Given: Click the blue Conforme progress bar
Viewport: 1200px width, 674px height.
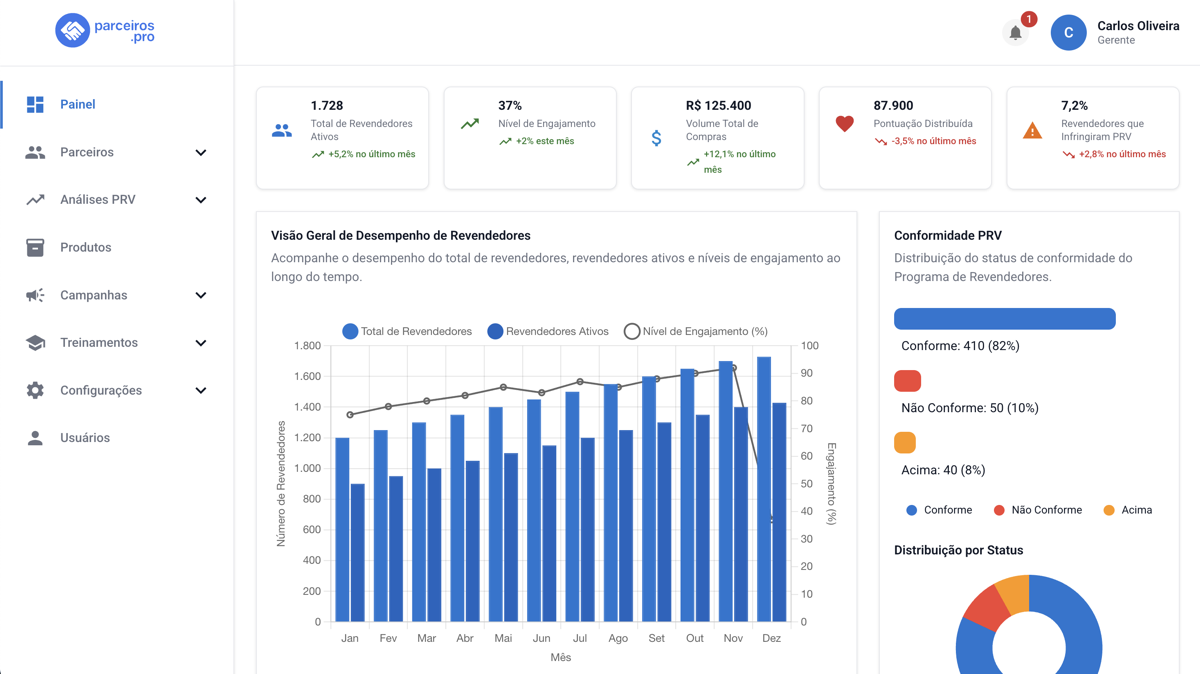Looking at the screenshot, I should click(1004, 318).
